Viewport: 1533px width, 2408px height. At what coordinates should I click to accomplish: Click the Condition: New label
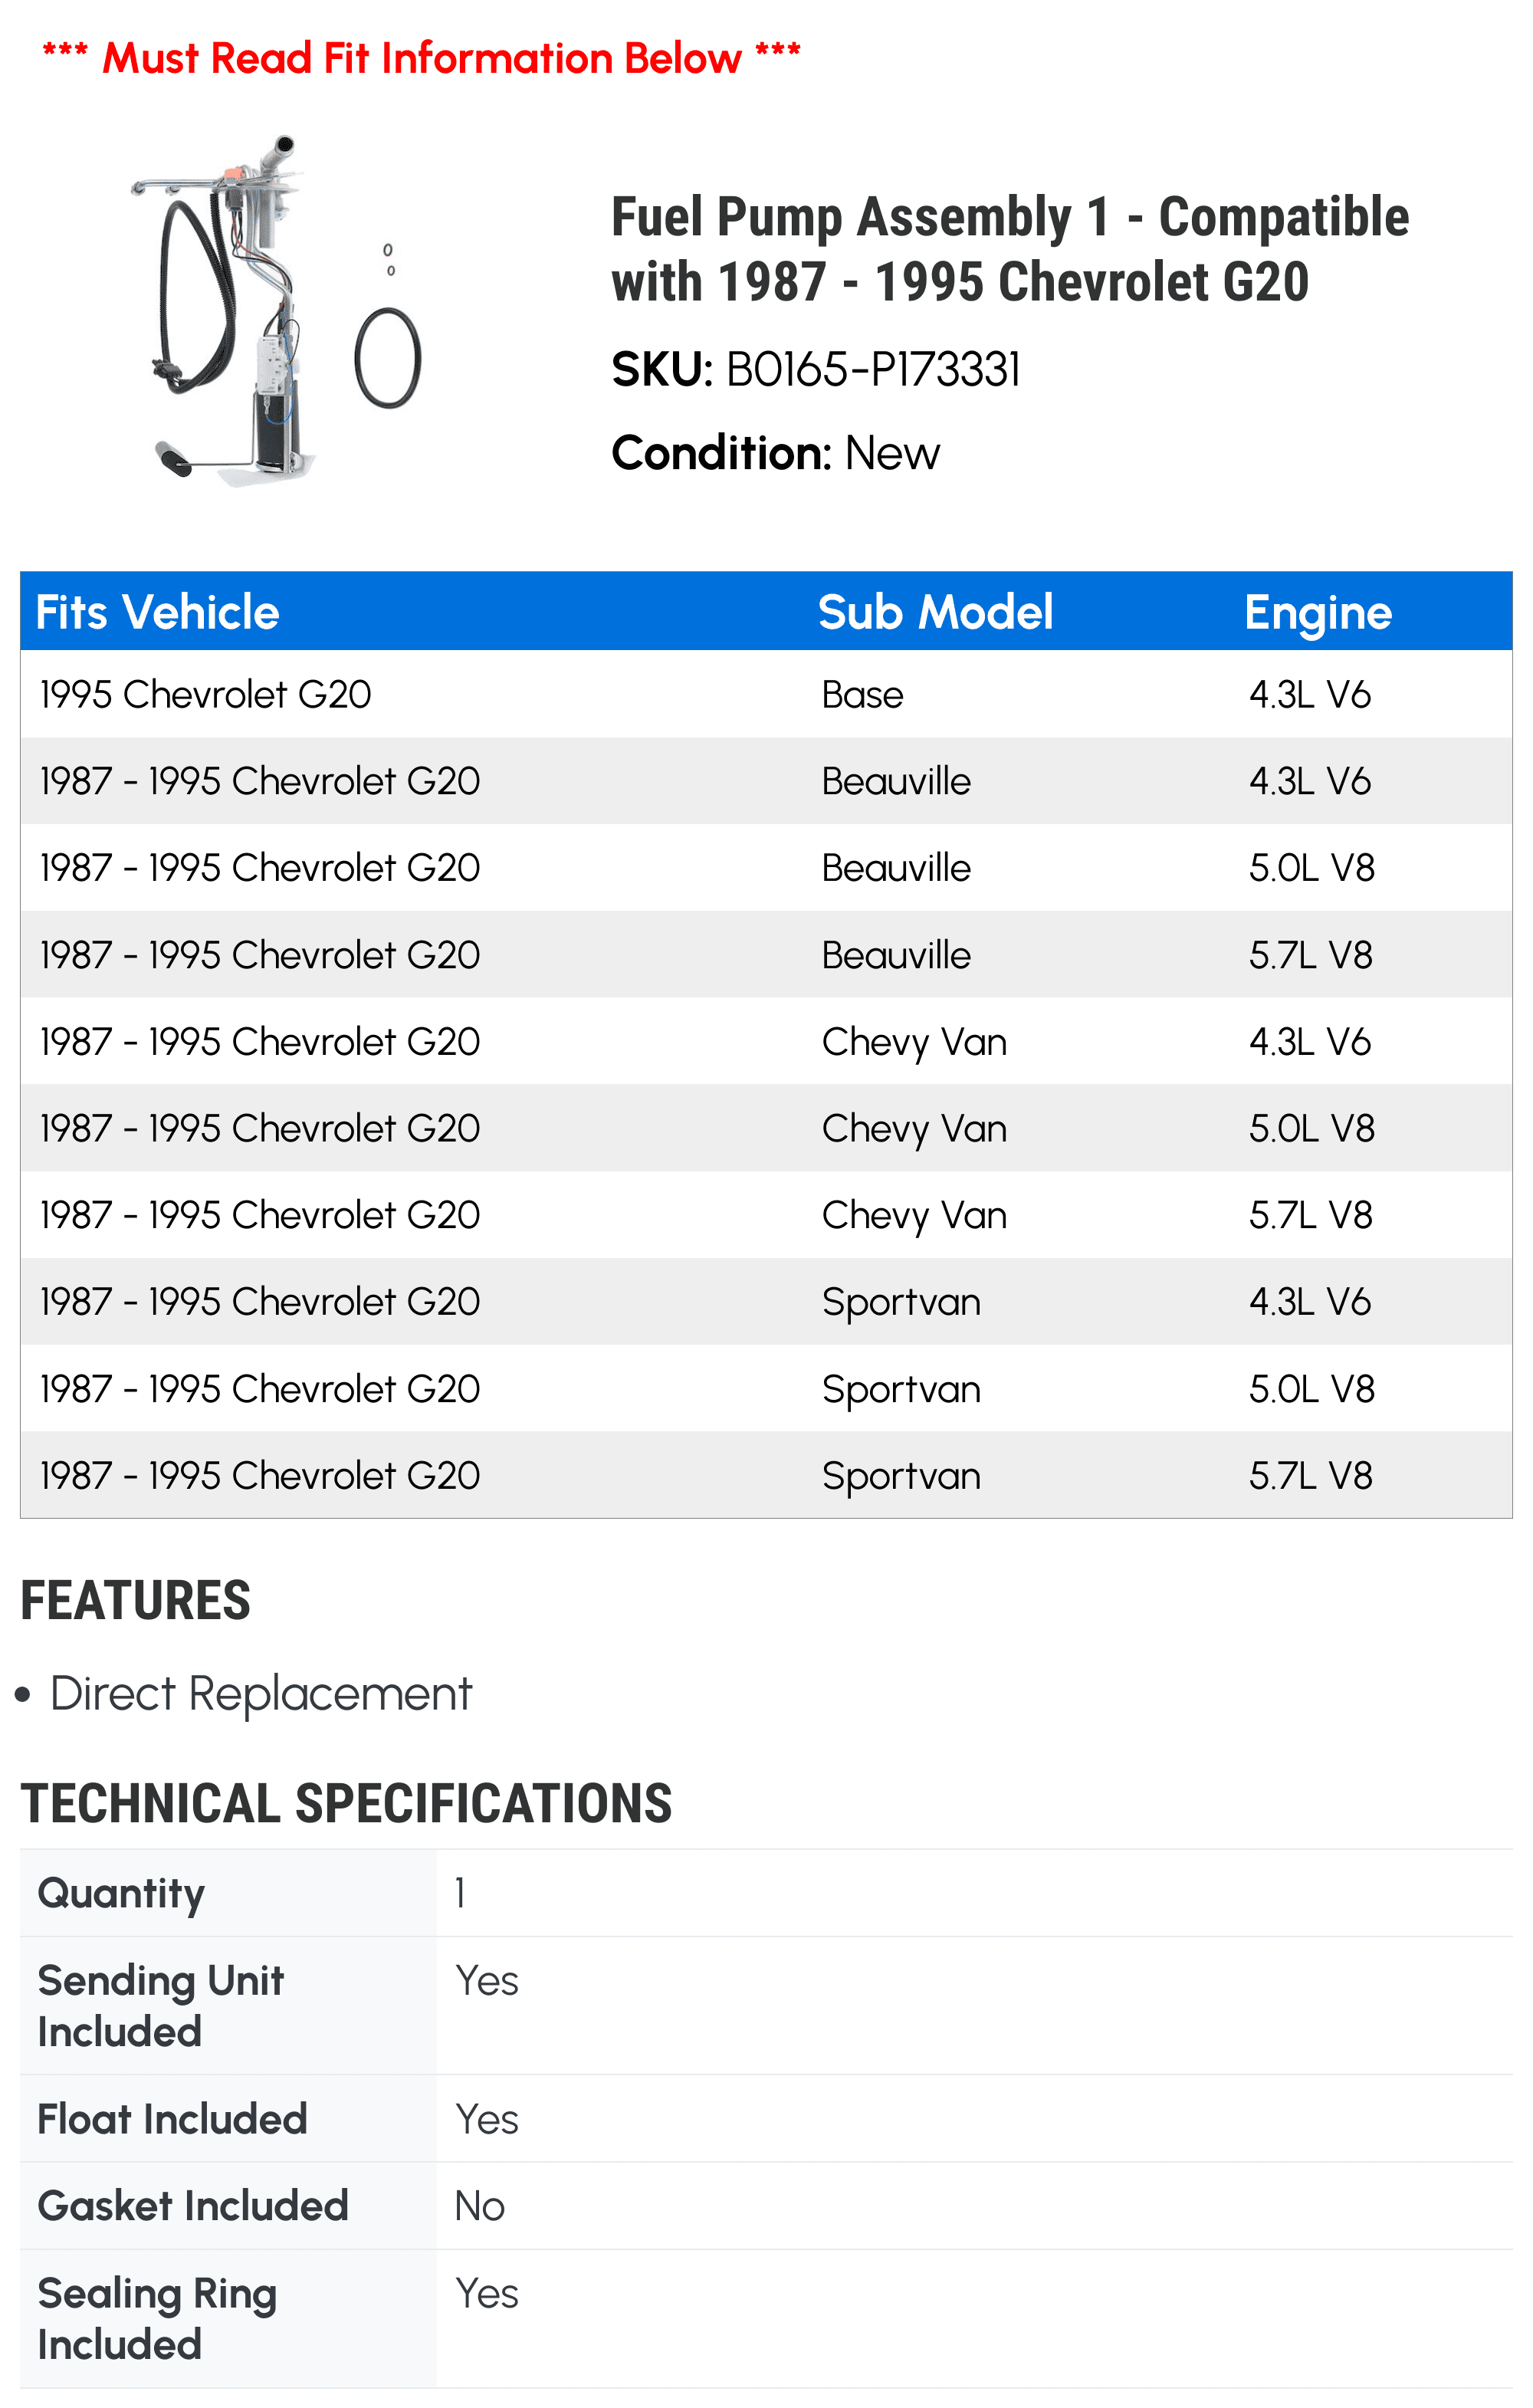pos(775,453)
